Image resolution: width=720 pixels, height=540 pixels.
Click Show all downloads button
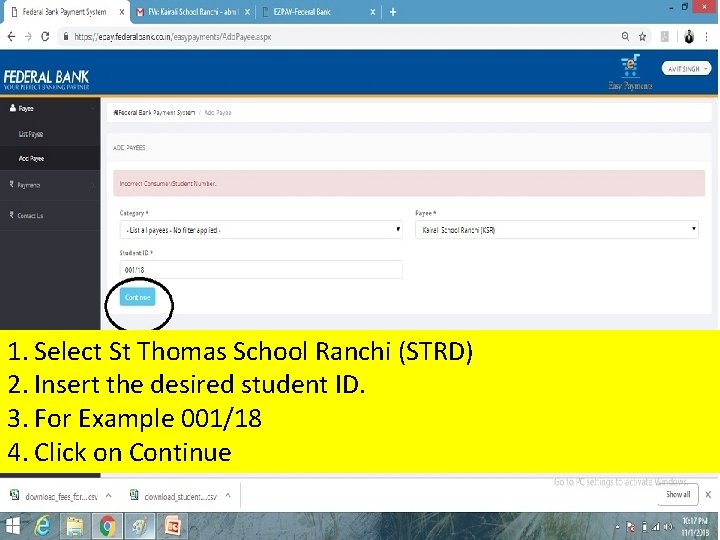point(678,495)
